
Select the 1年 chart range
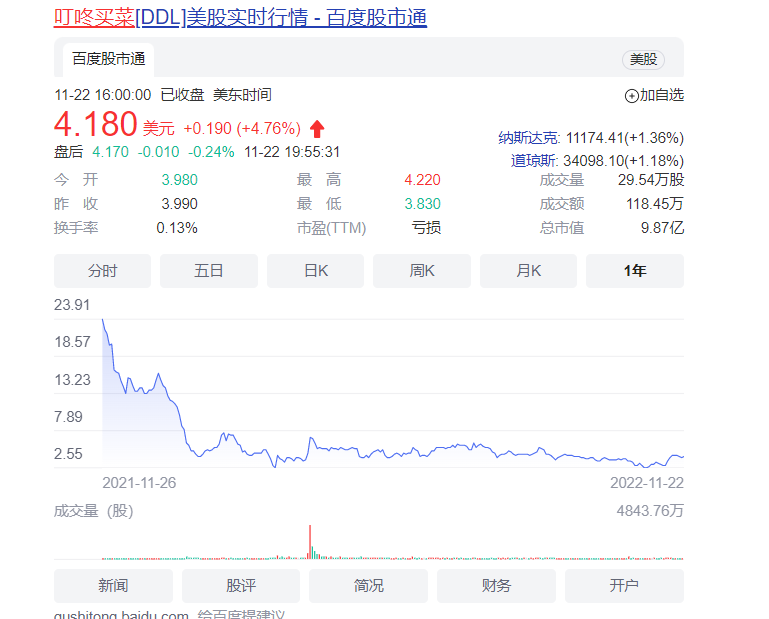(635, 271)
